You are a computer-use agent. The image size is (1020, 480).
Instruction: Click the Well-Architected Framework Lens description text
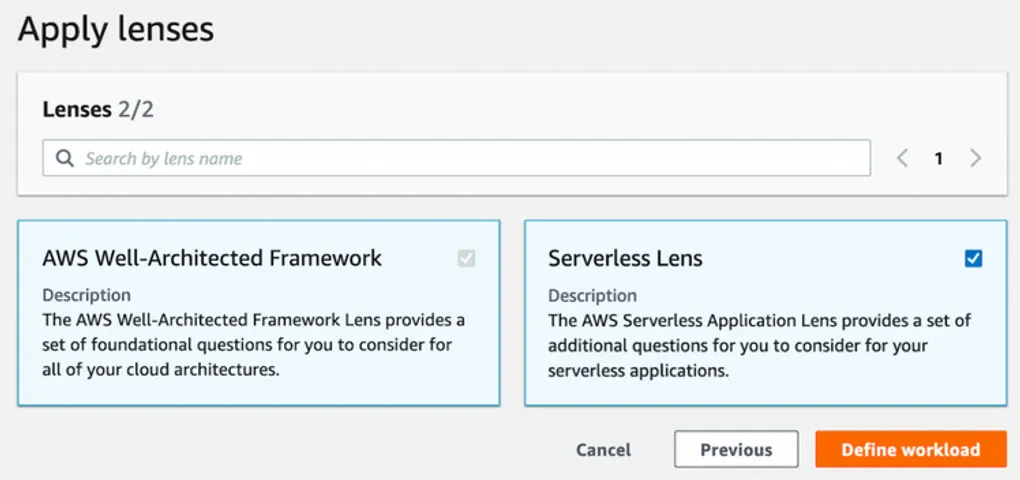pos(253,346)
